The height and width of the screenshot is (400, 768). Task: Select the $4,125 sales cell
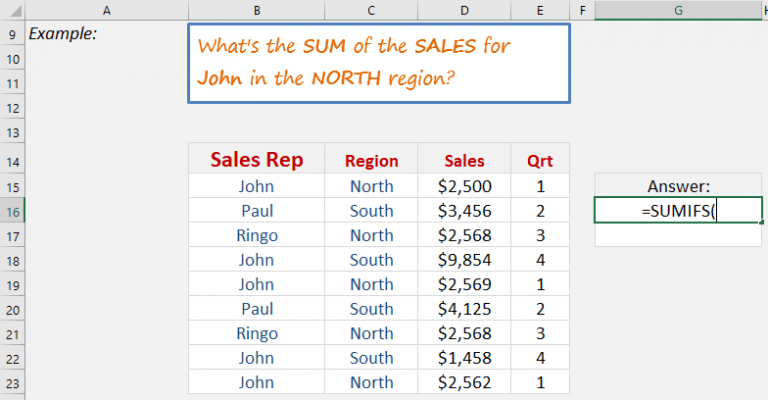click(465, 308)
